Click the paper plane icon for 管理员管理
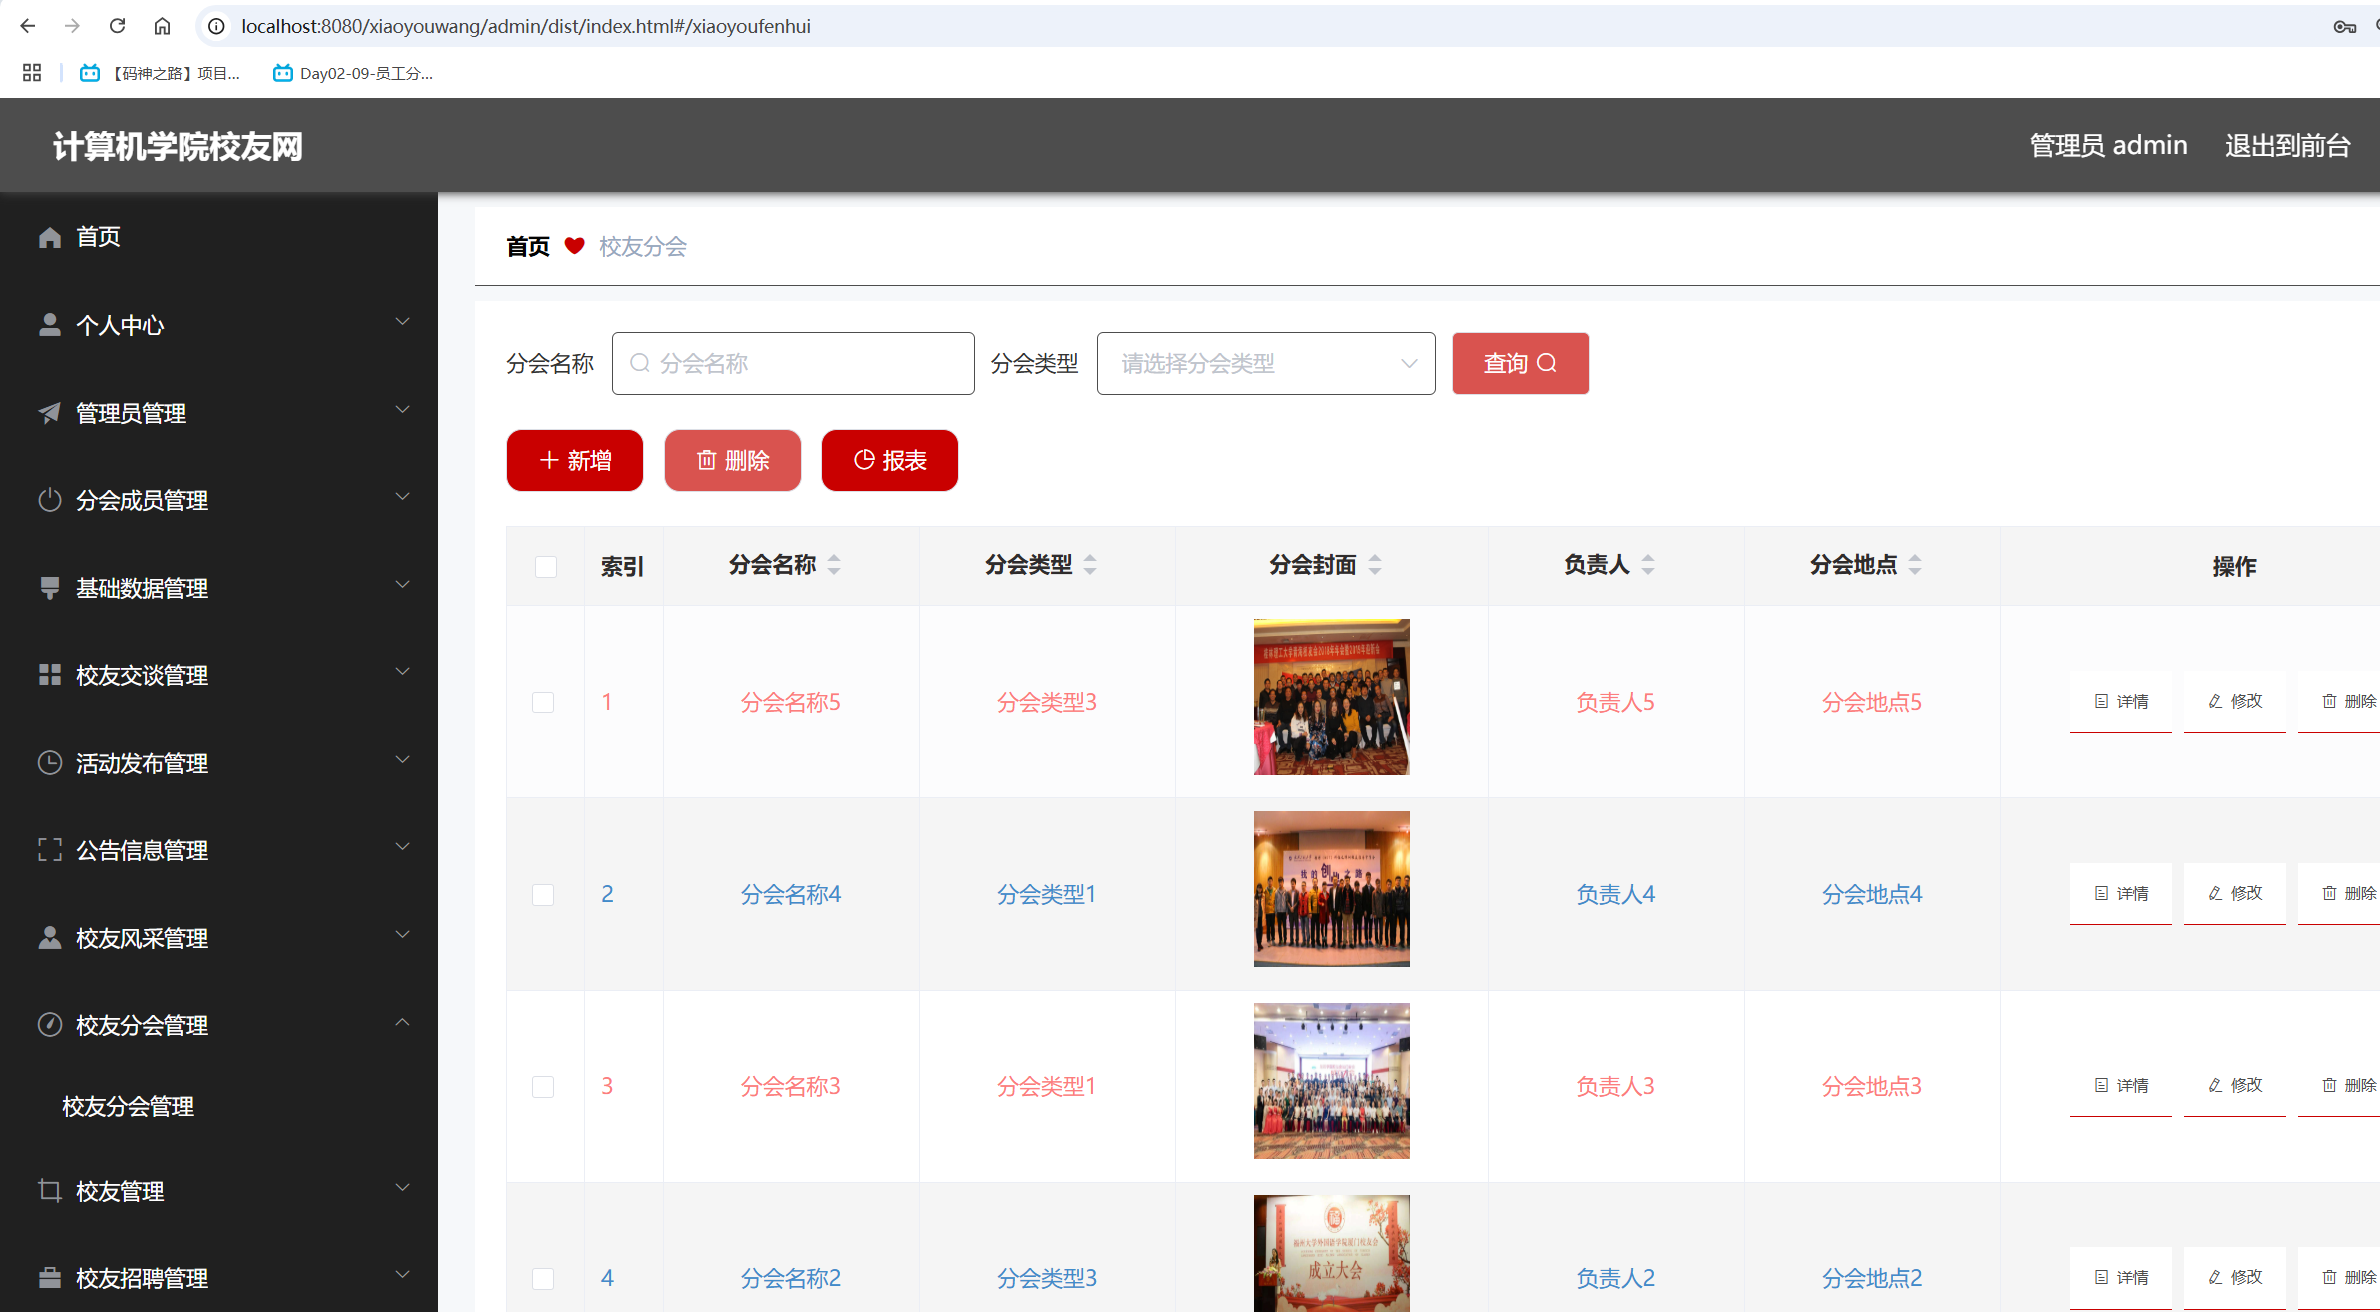 [50, 412]
